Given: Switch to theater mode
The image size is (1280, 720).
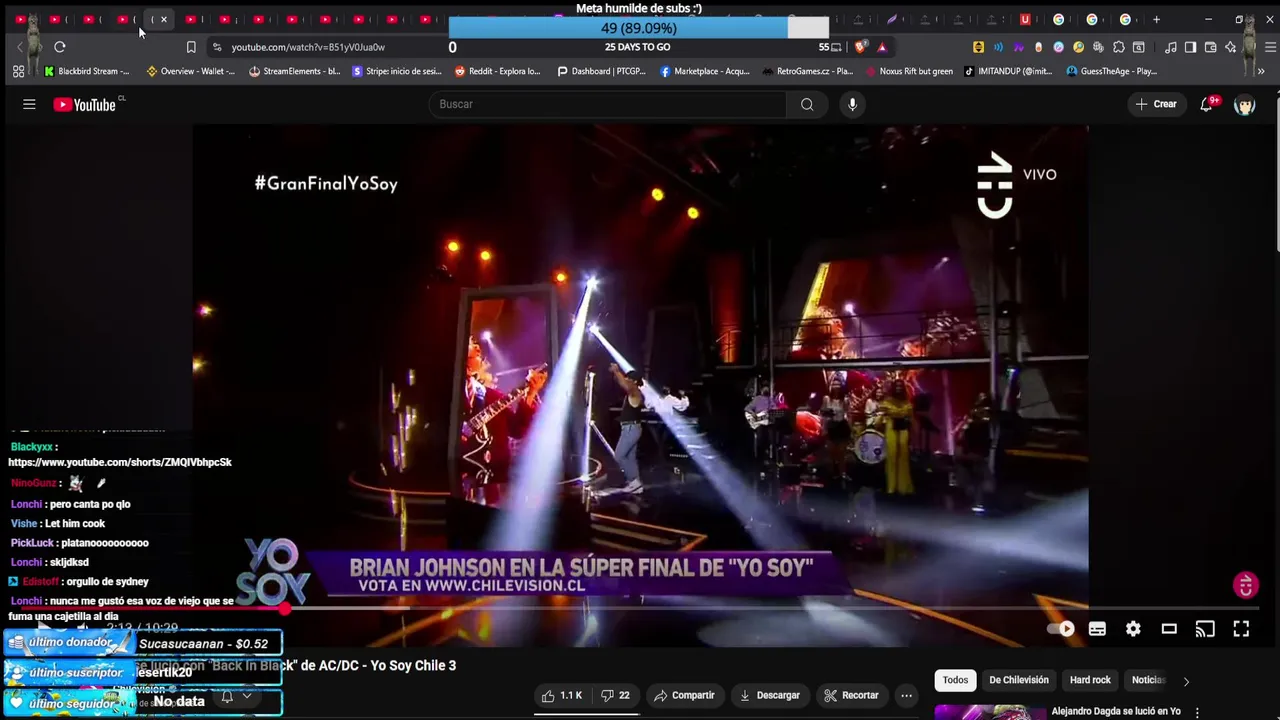Looking at the screenshot, I should click(1169, 629).
